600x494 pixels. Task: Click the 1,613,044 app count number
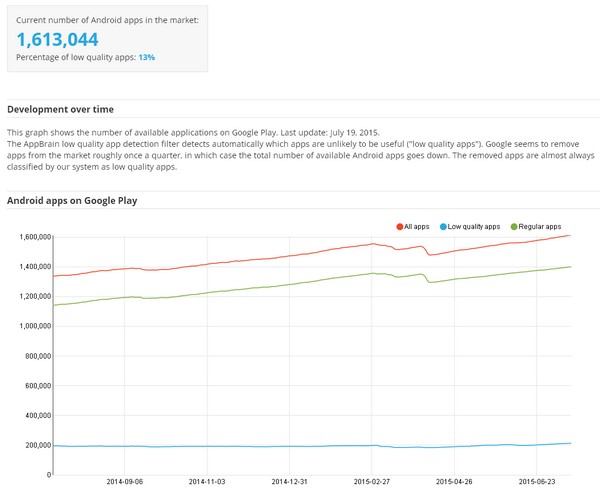[x=57, y=38]
